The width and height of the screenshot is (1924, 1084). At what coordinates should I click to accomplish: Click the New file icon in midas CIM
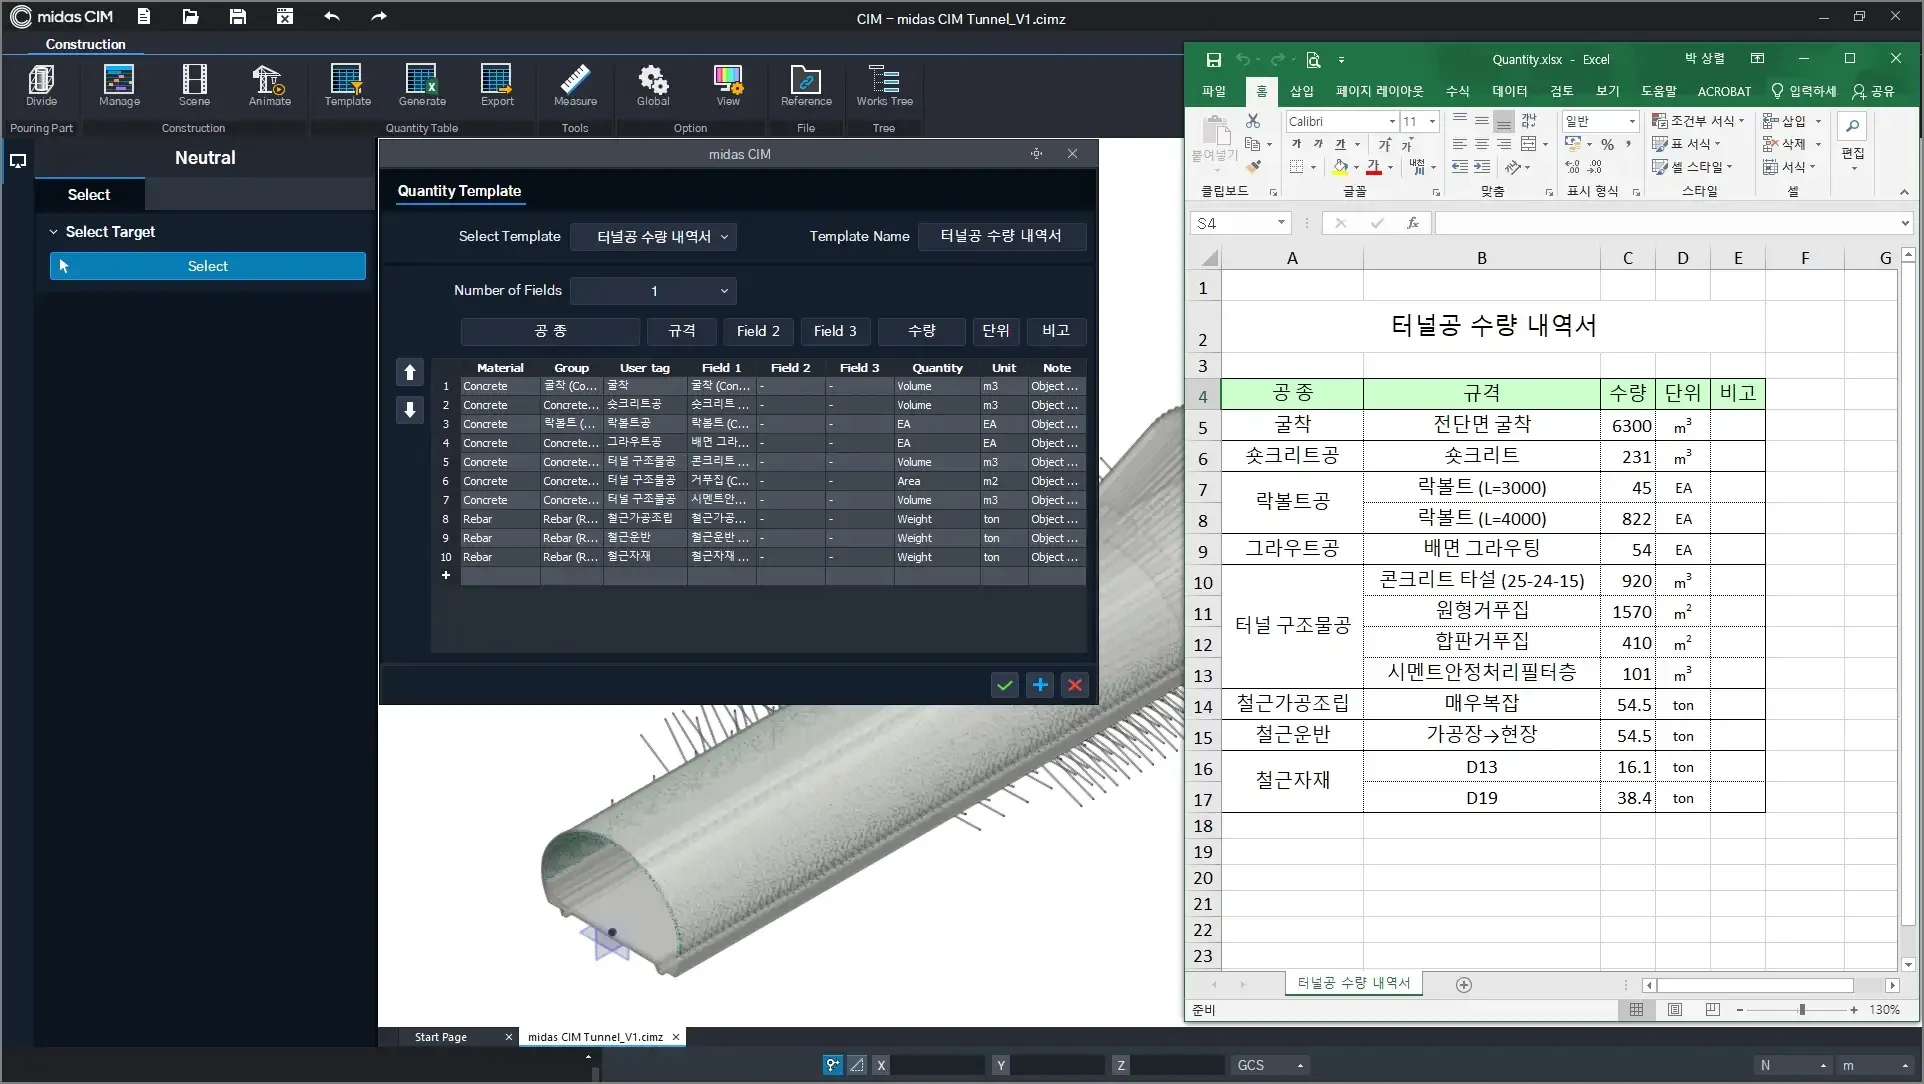[x=144, y=16]
